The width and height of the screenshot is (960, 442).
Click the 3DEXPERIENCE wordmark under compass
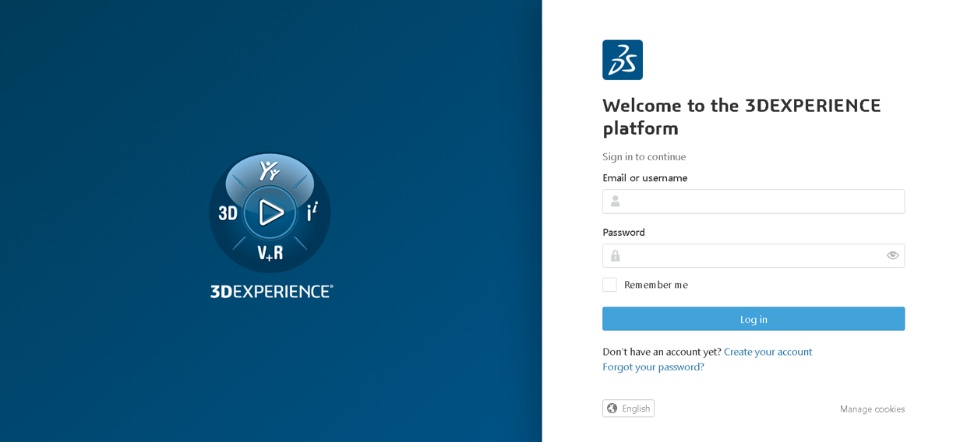point(271,291)
